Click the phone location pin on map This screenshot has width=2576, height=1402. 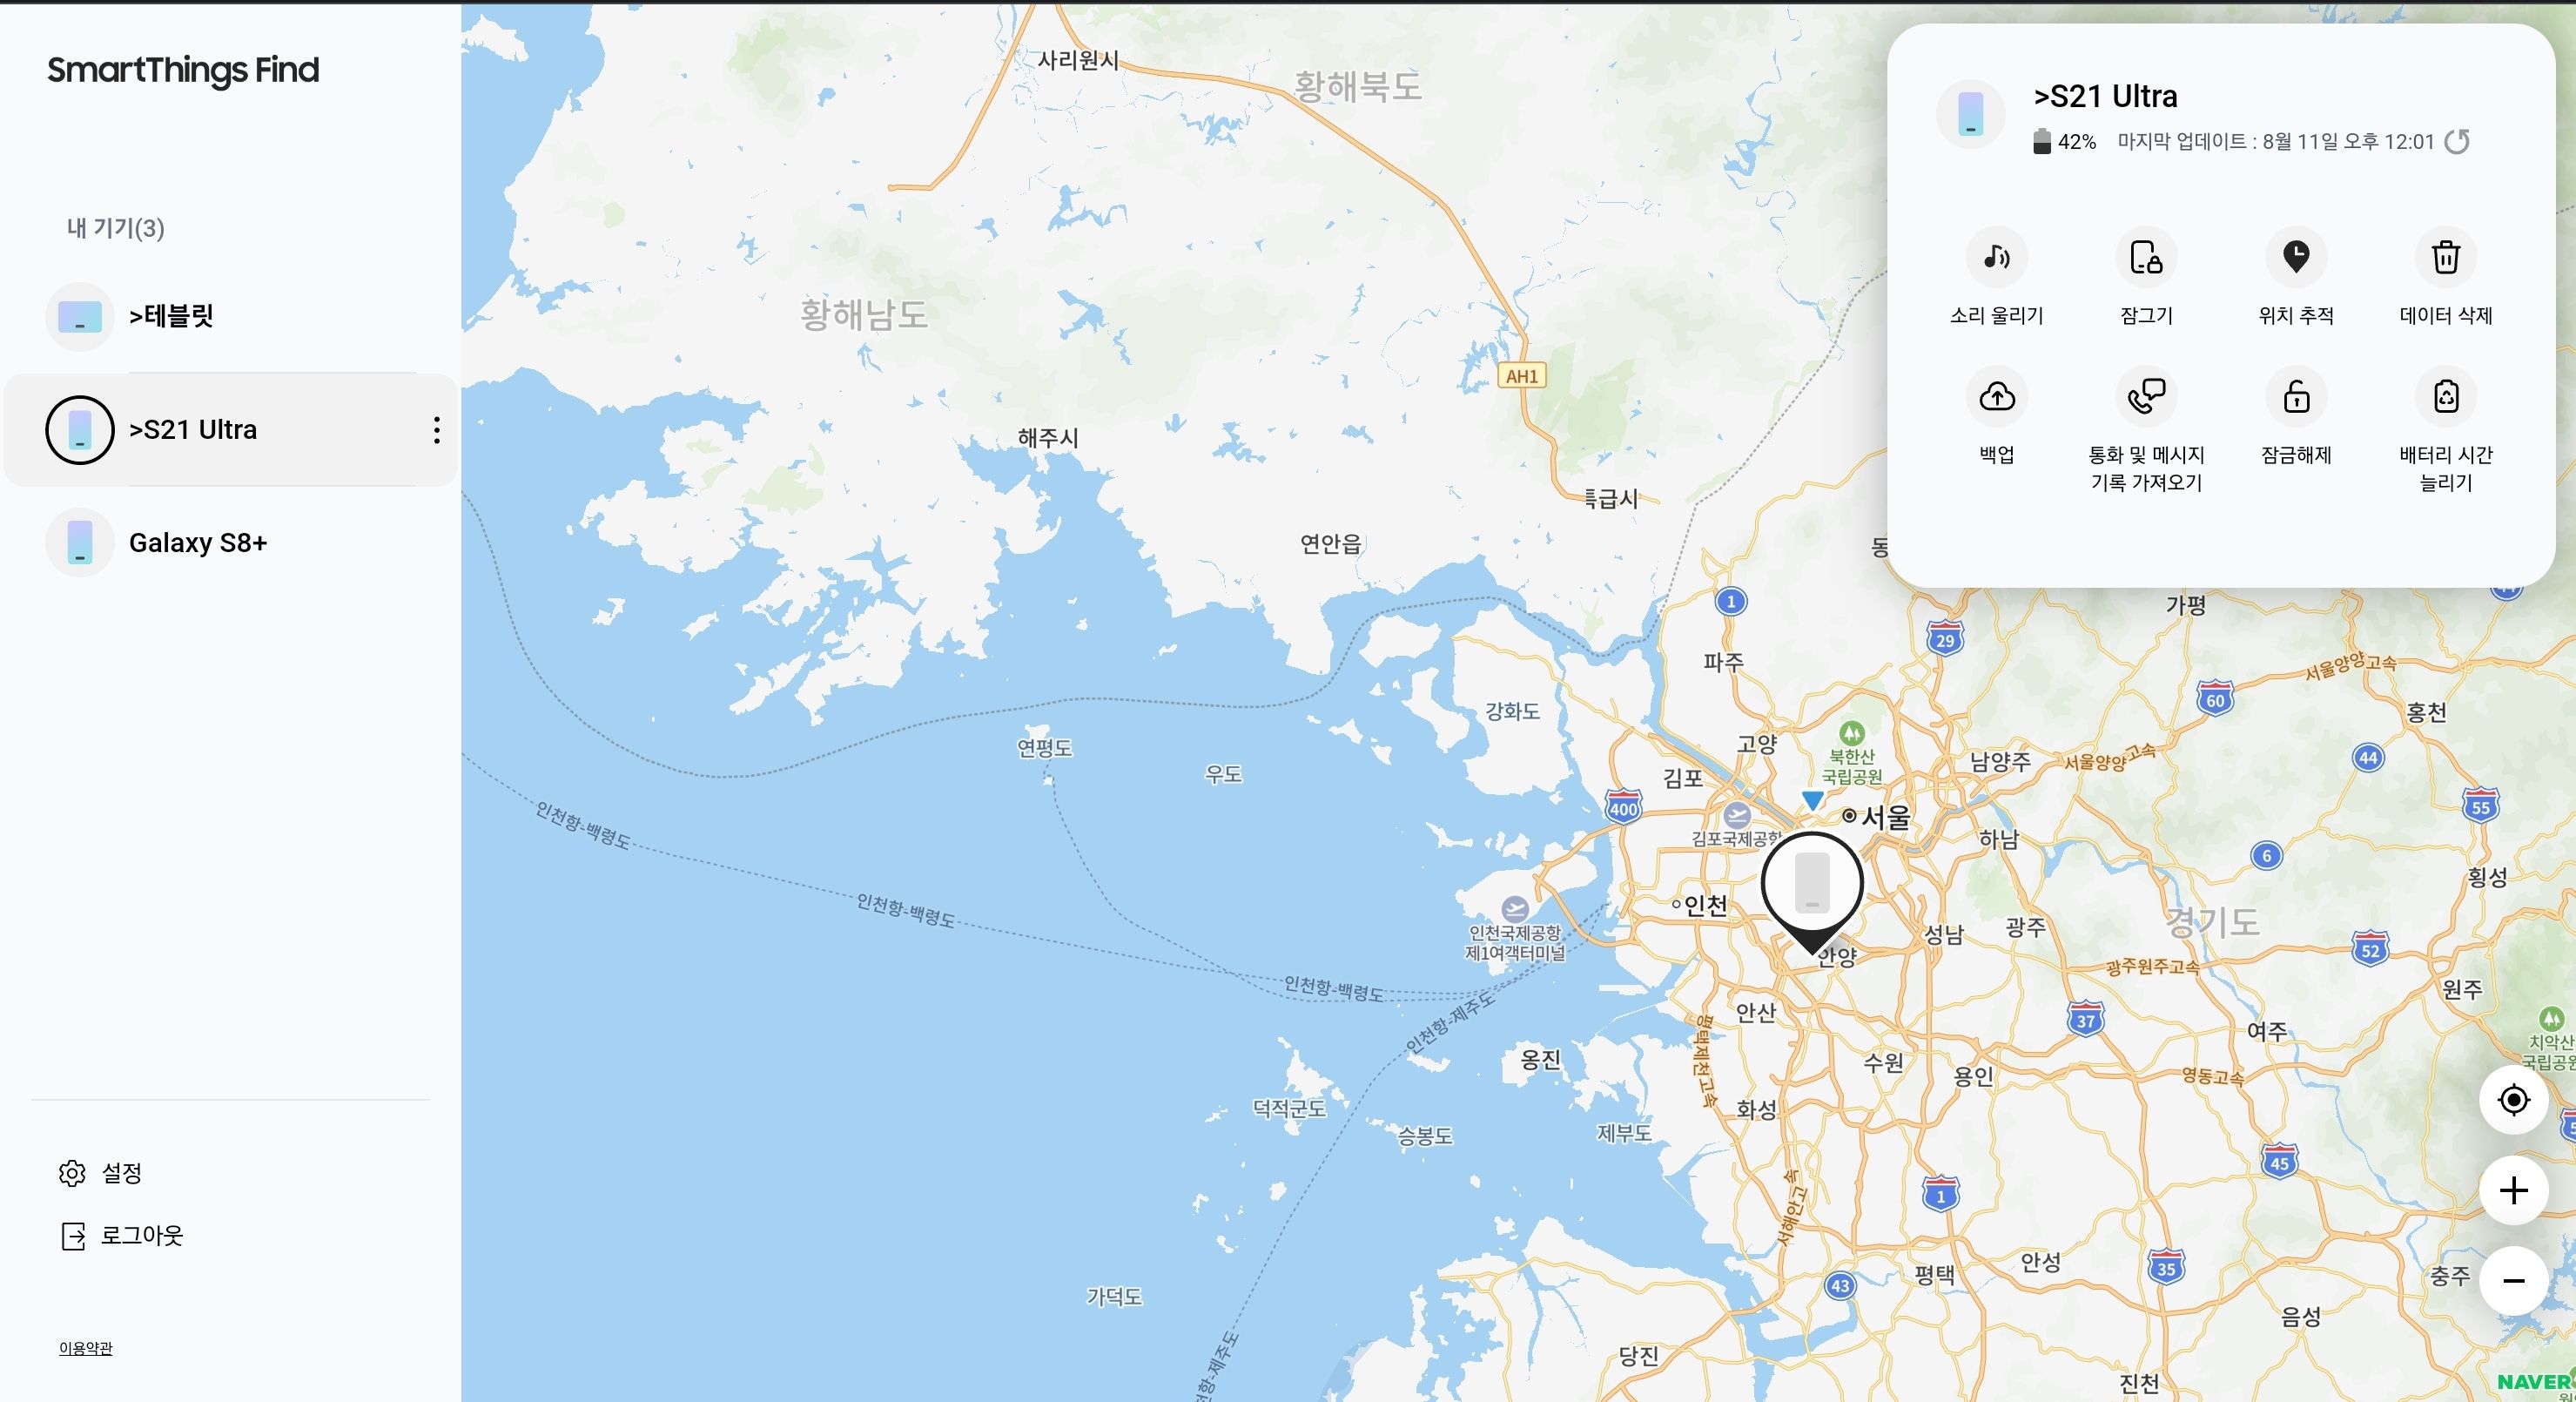tap(1811, 884)
